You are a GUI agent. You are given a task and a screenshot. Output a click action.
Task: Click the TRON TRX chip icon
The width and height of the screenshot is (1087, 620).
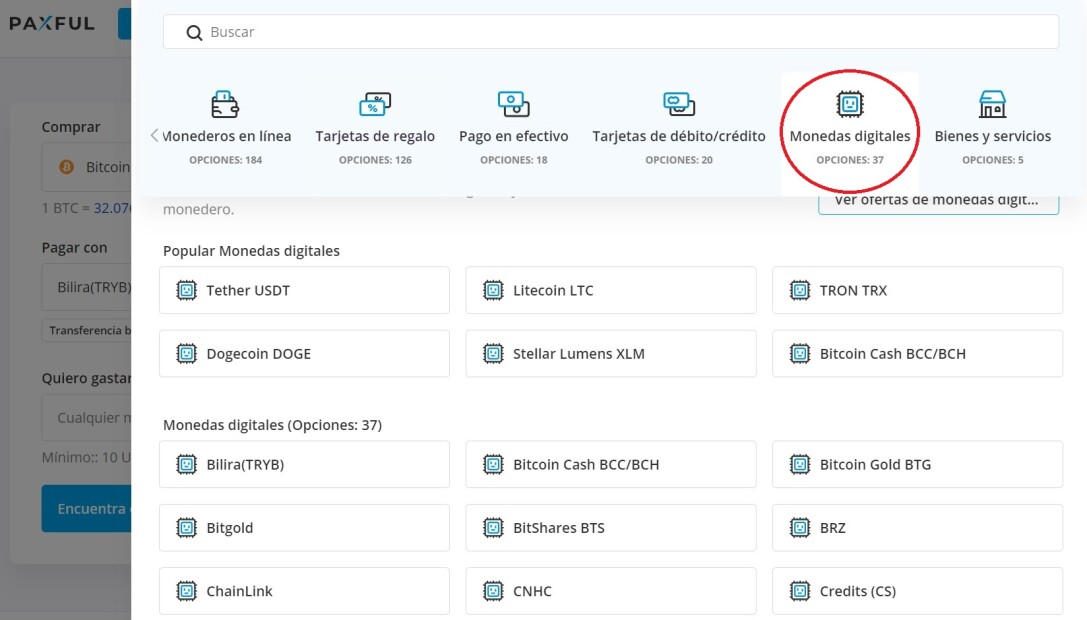coord(800,291)
